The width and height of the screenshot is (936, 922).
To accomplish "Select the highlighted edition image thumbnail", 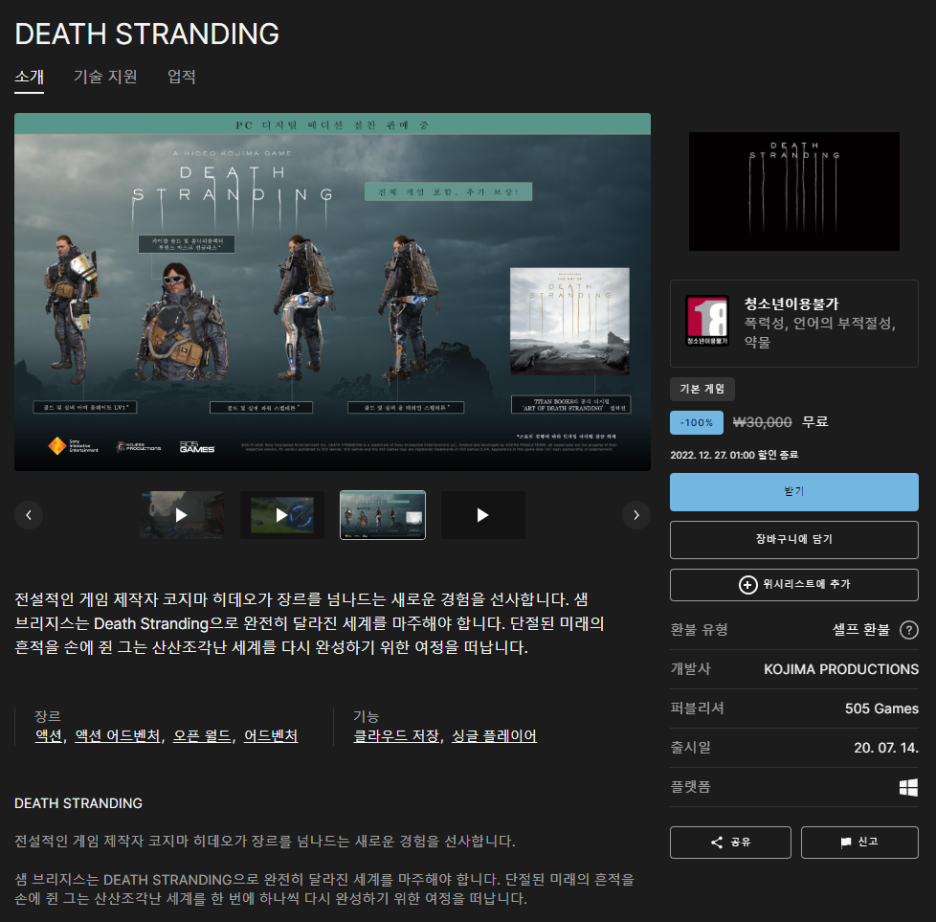I will pyautogui.click(x=383, y=515).
